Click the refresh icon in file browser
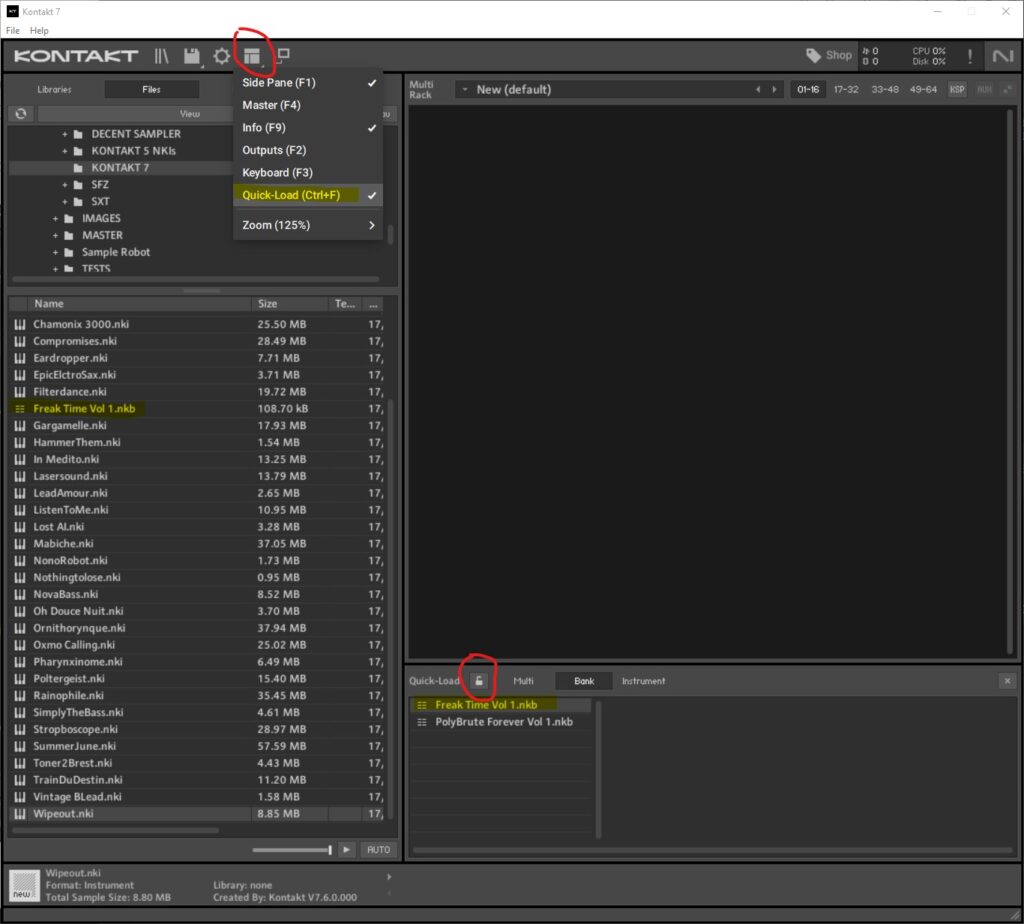 pos(20,114)
